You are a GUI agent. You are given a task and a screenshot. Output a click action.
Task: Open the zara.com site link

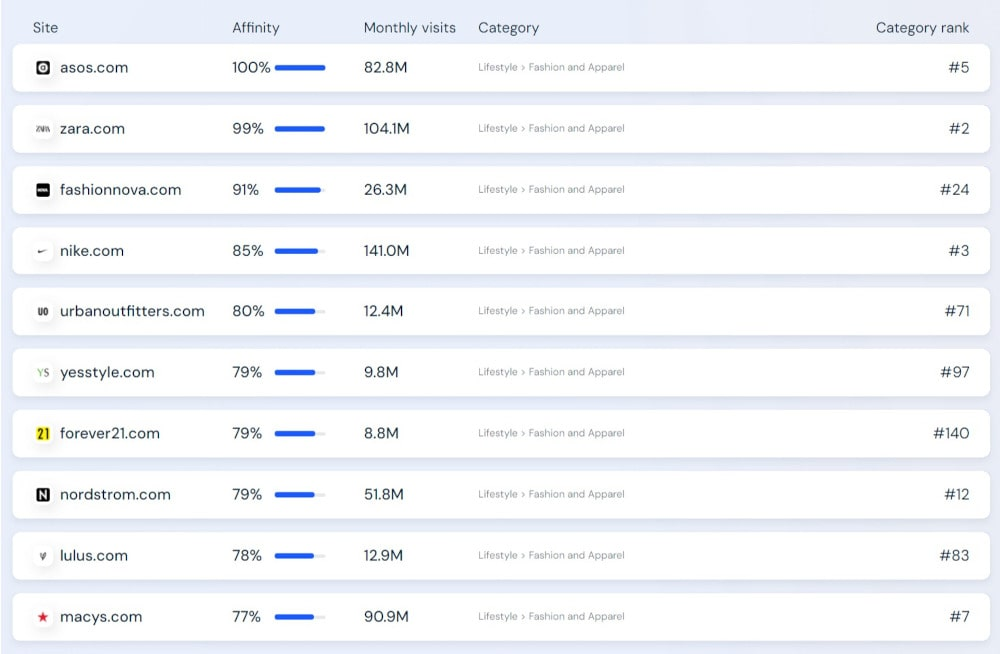(92, 129)
